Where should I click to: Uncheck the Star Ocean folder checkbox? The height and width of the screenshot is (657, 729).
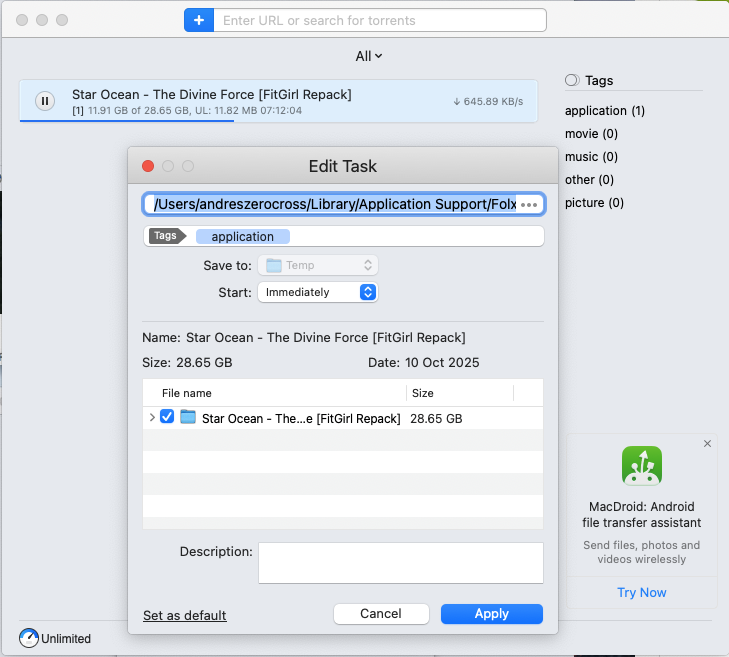[x=167, y=417]
